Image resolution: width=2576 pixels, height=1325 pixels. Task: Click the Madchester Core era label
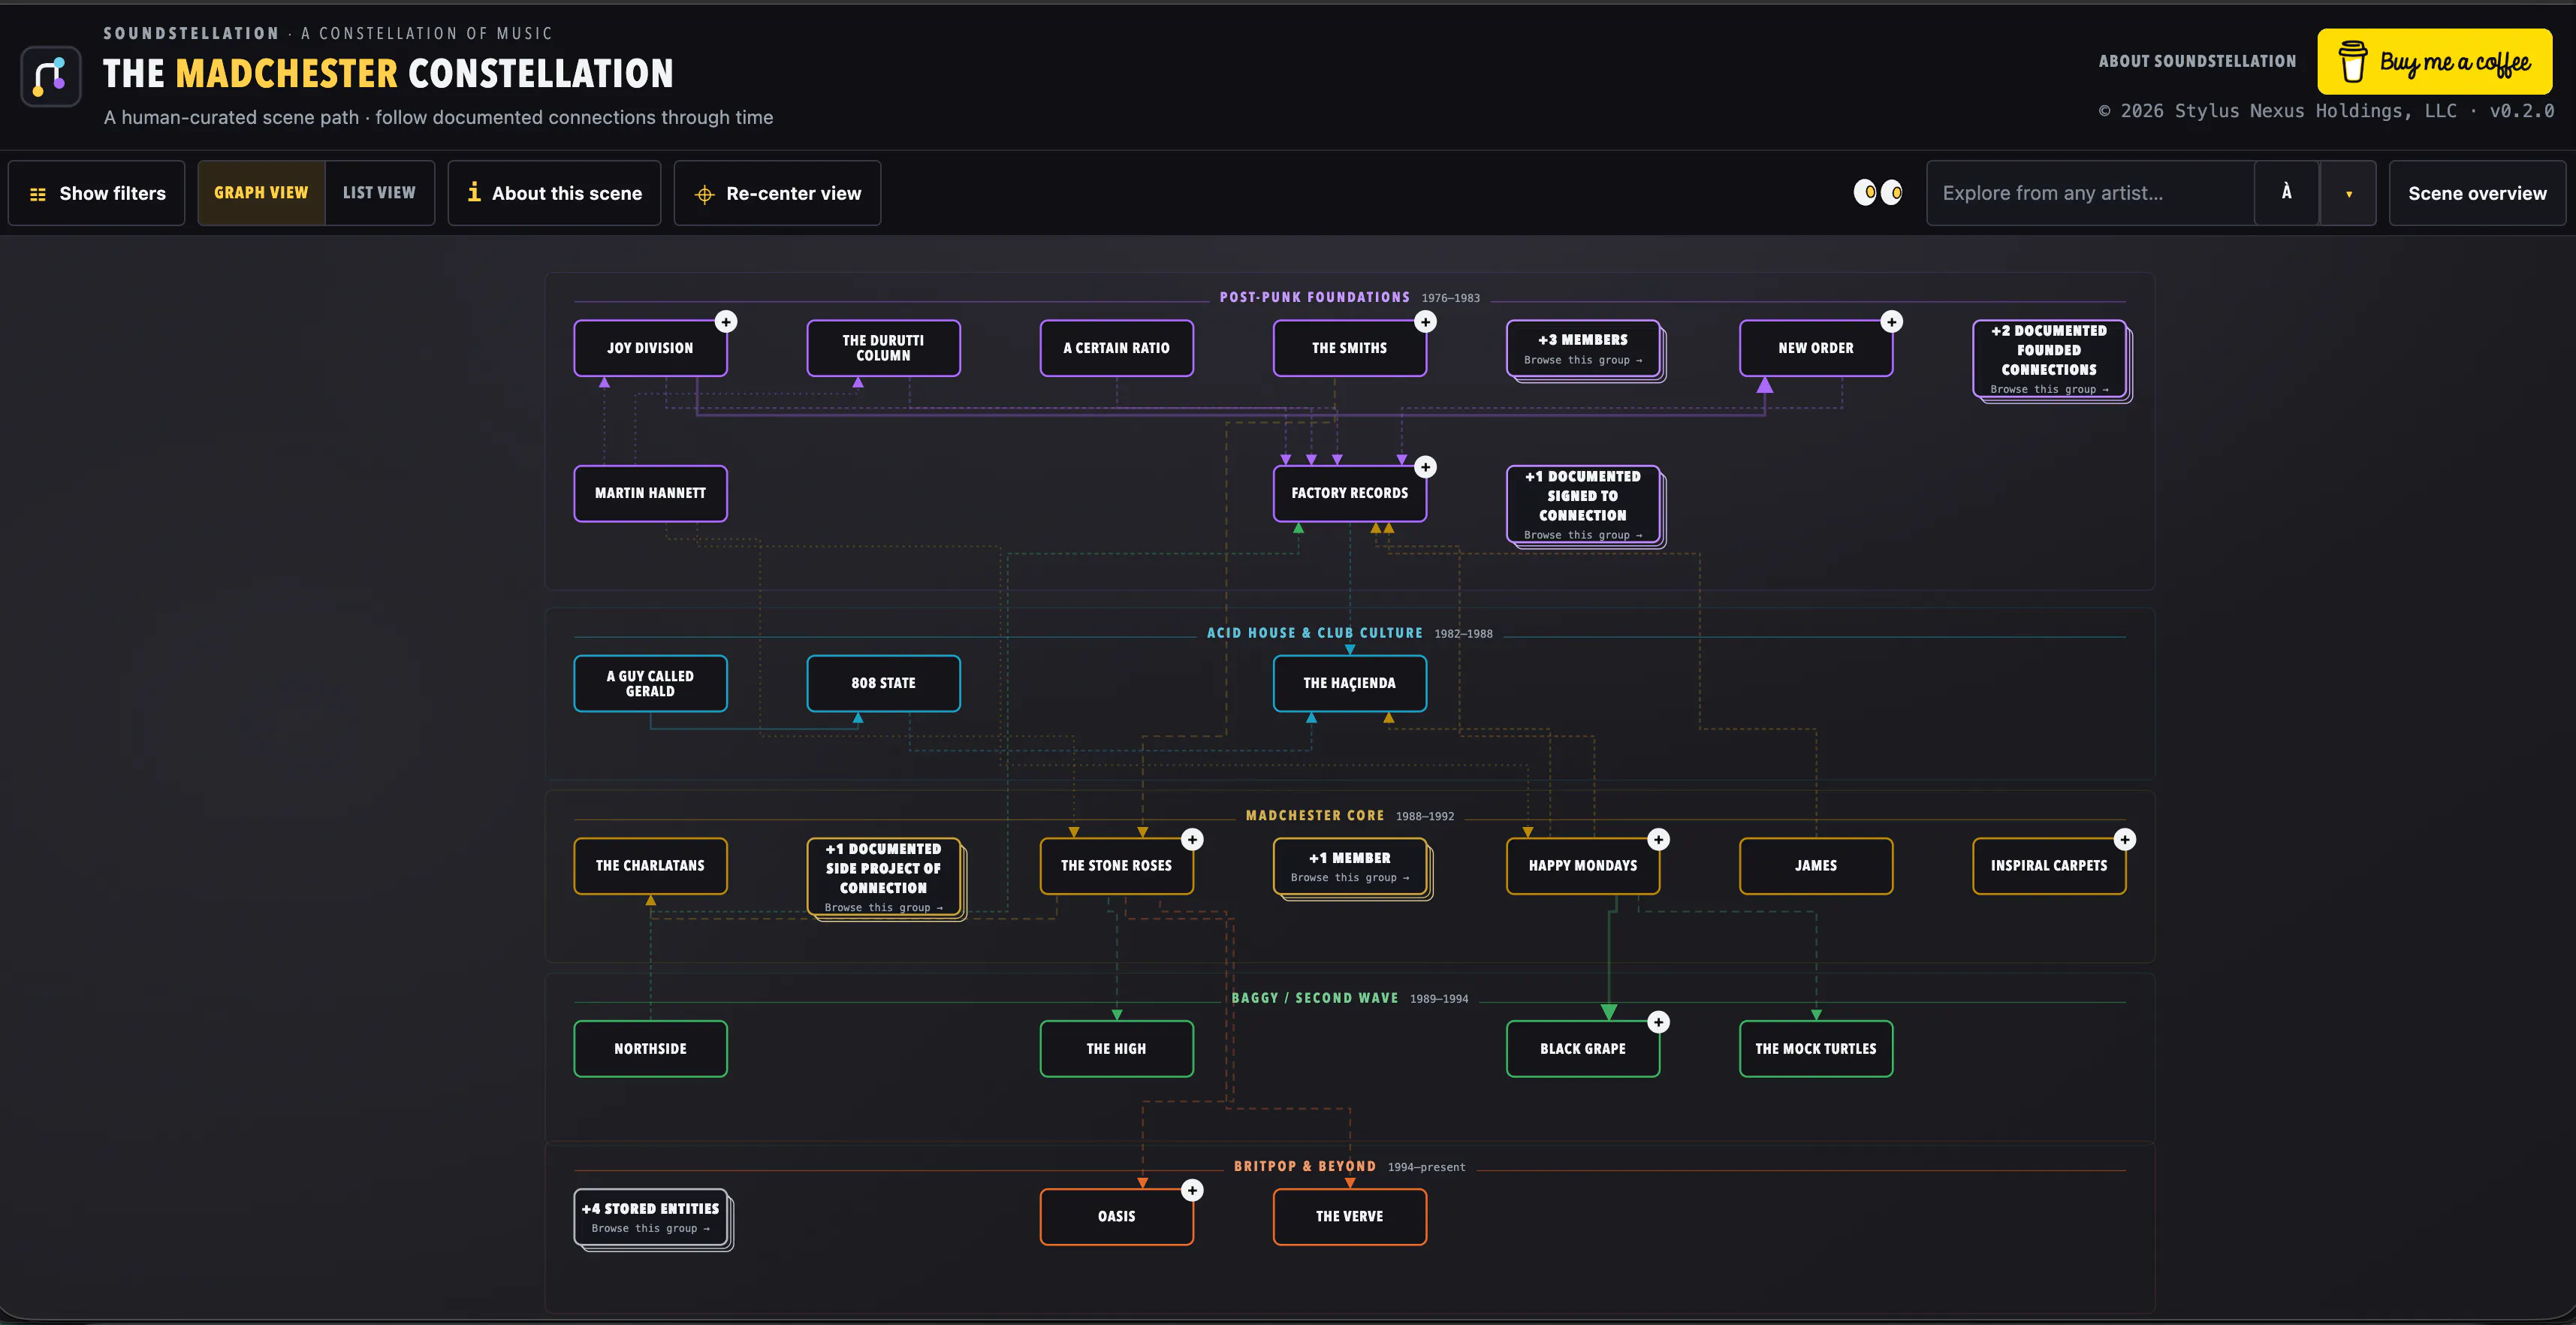(1314, 816)
